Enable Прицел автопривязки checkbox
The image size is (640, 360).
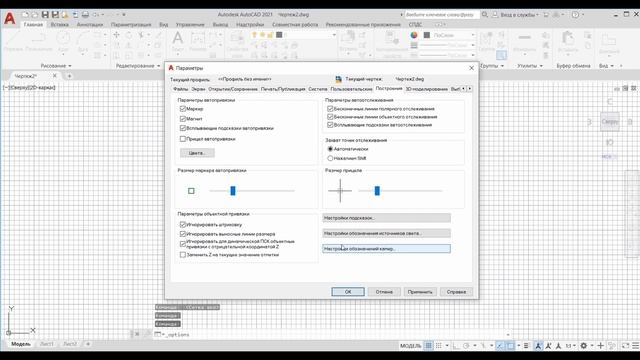(183, 139)
